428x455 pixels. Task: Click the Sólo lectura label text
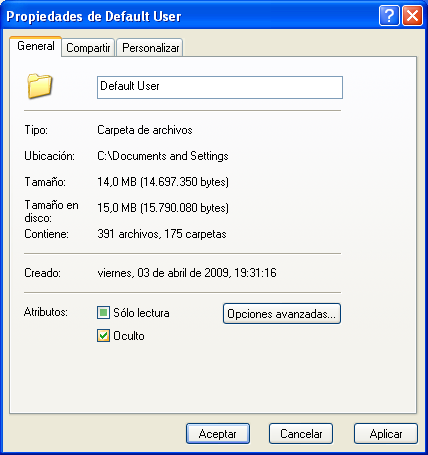click(141, 313)
